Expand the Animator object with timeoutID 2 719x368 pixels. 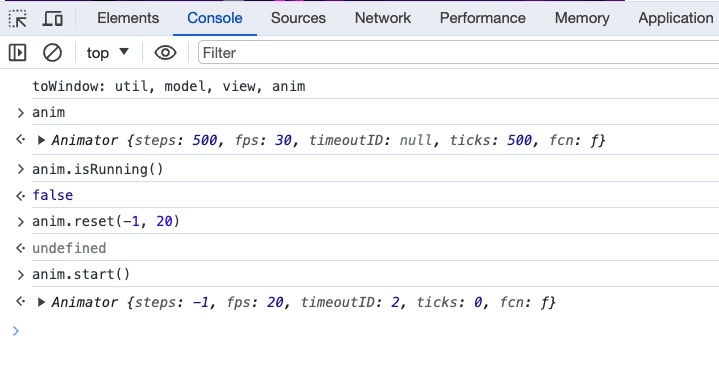coord(41,302)
